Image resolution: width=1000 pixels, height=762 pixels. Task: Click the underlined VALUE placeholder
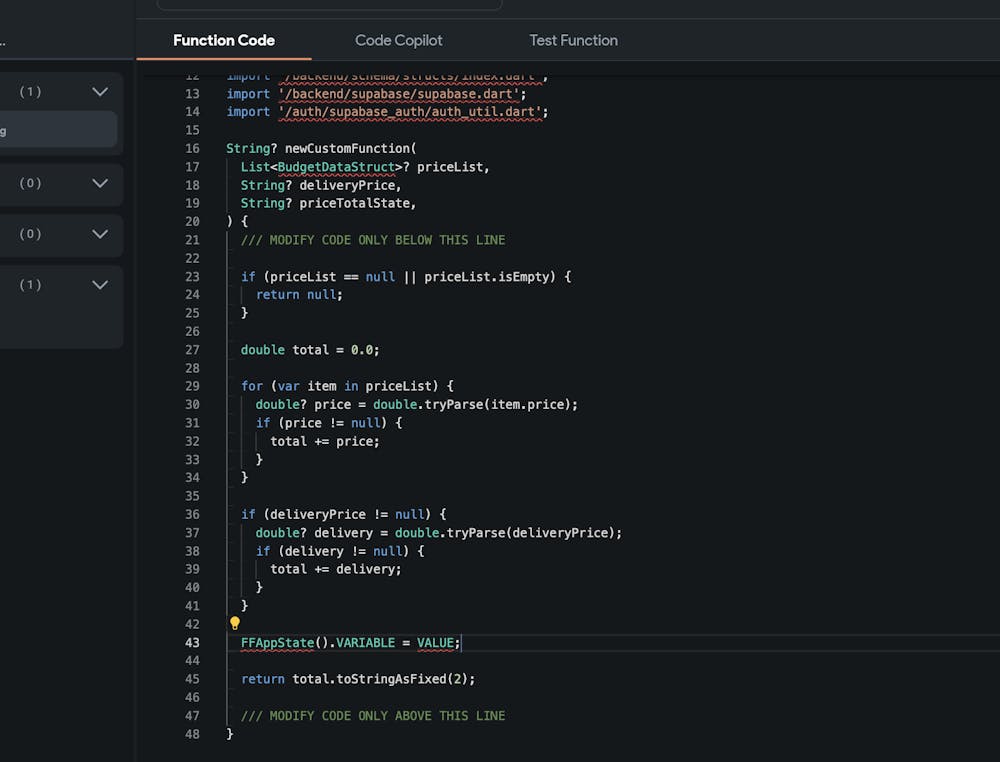click(x=436, y=642)
